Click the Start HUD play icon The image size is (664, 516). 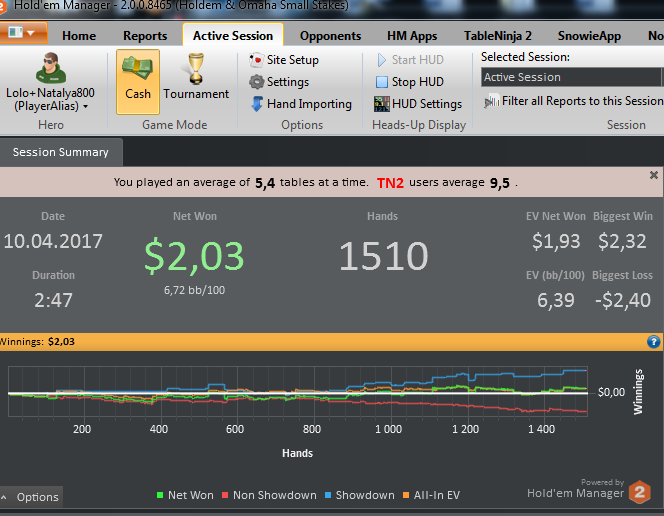click(382, 60)
